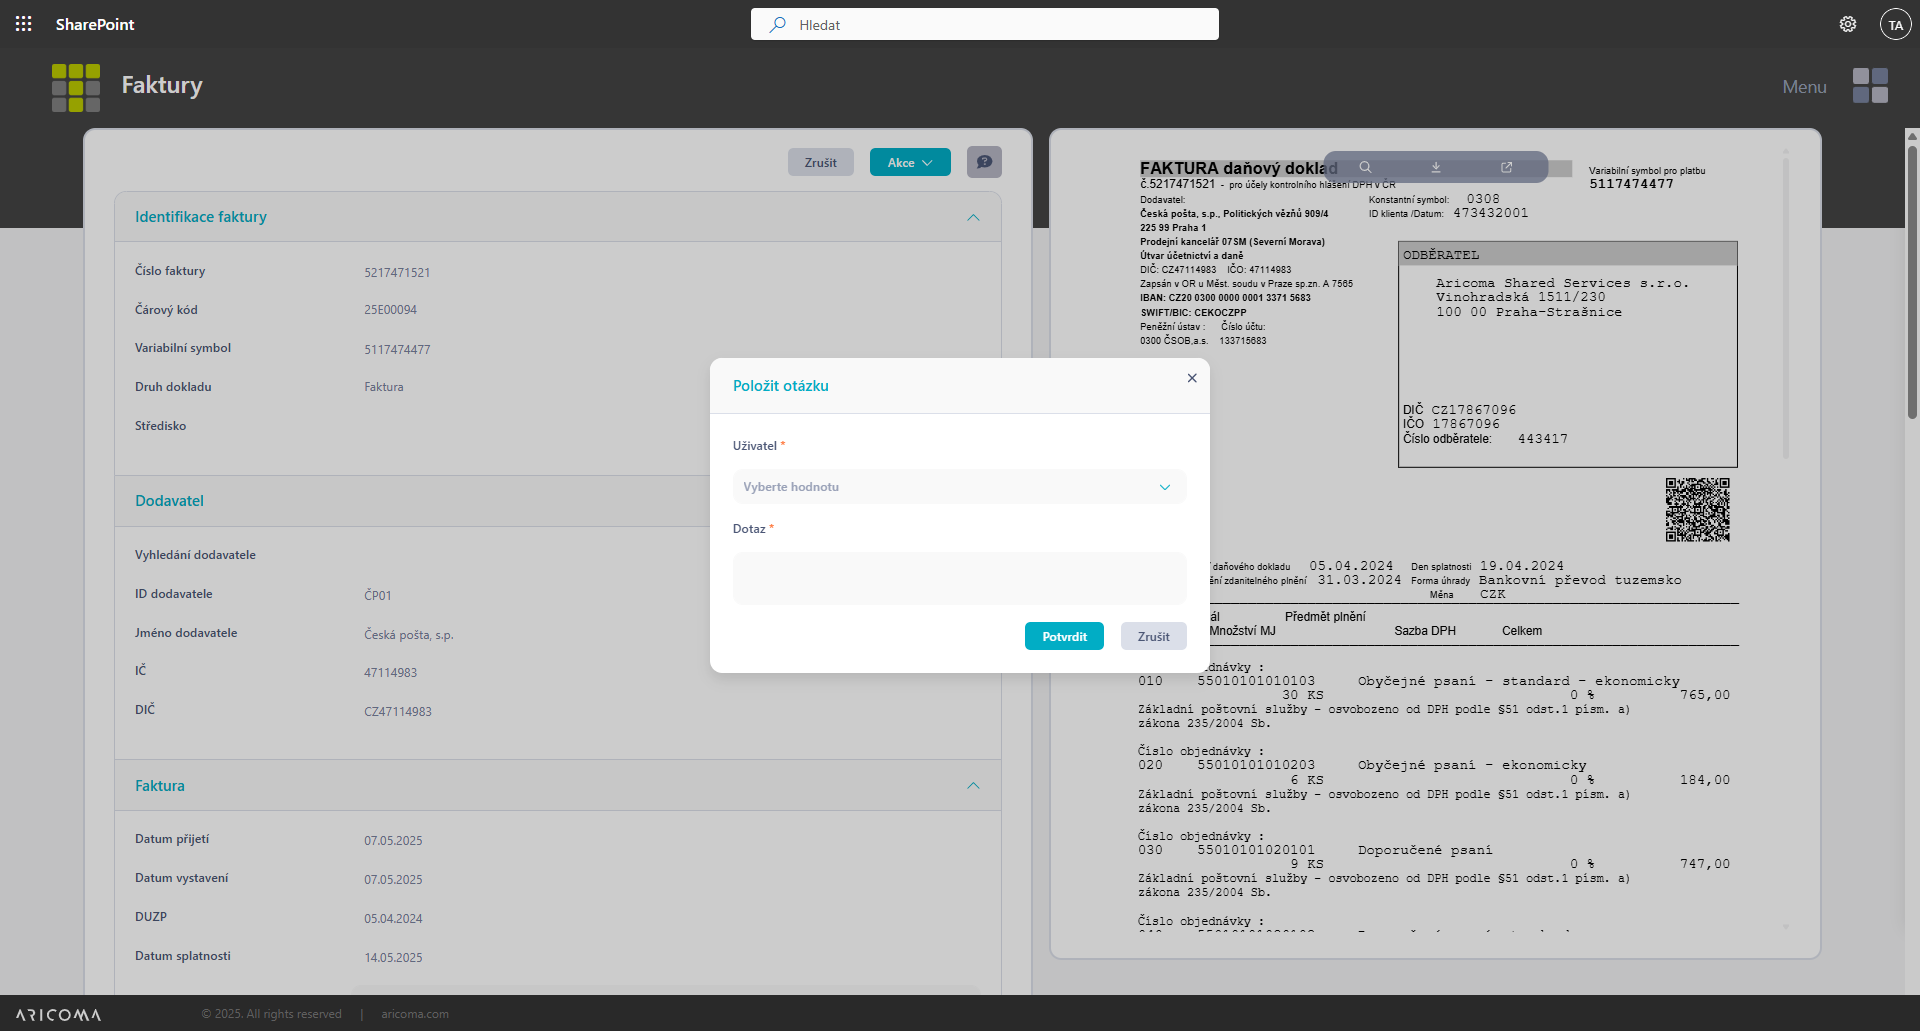Click Zrušit in the dialog

(1153, 636)
